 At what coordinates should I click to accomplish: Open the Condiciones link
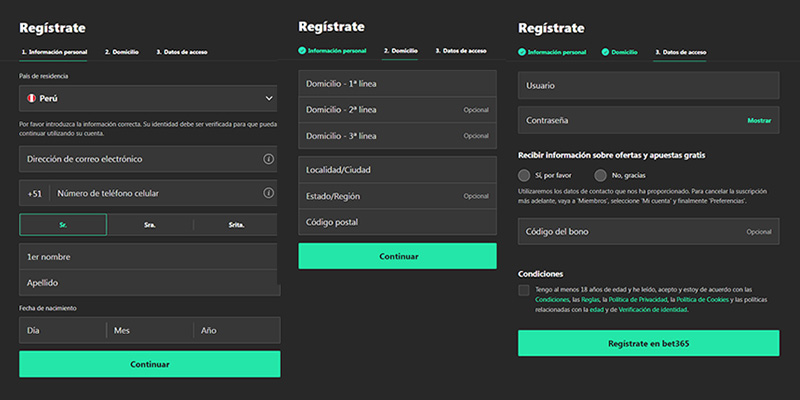click(552, 299)
